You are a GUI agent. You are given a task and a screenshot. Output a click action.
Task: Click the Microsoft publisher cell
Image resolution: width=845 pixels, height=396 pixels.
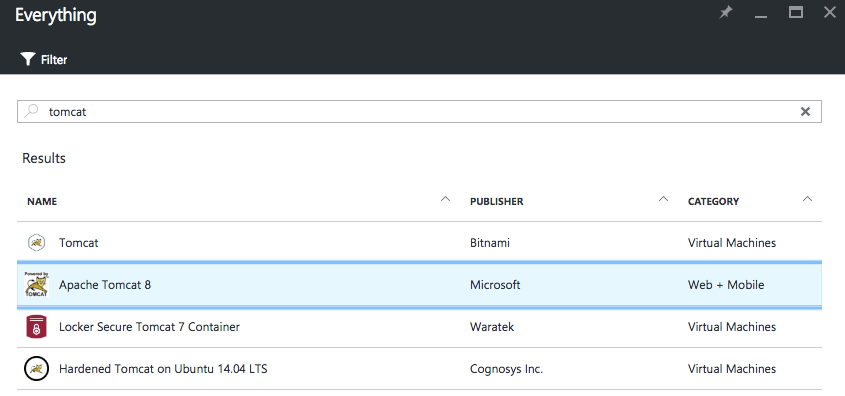[x=495, y=284]
